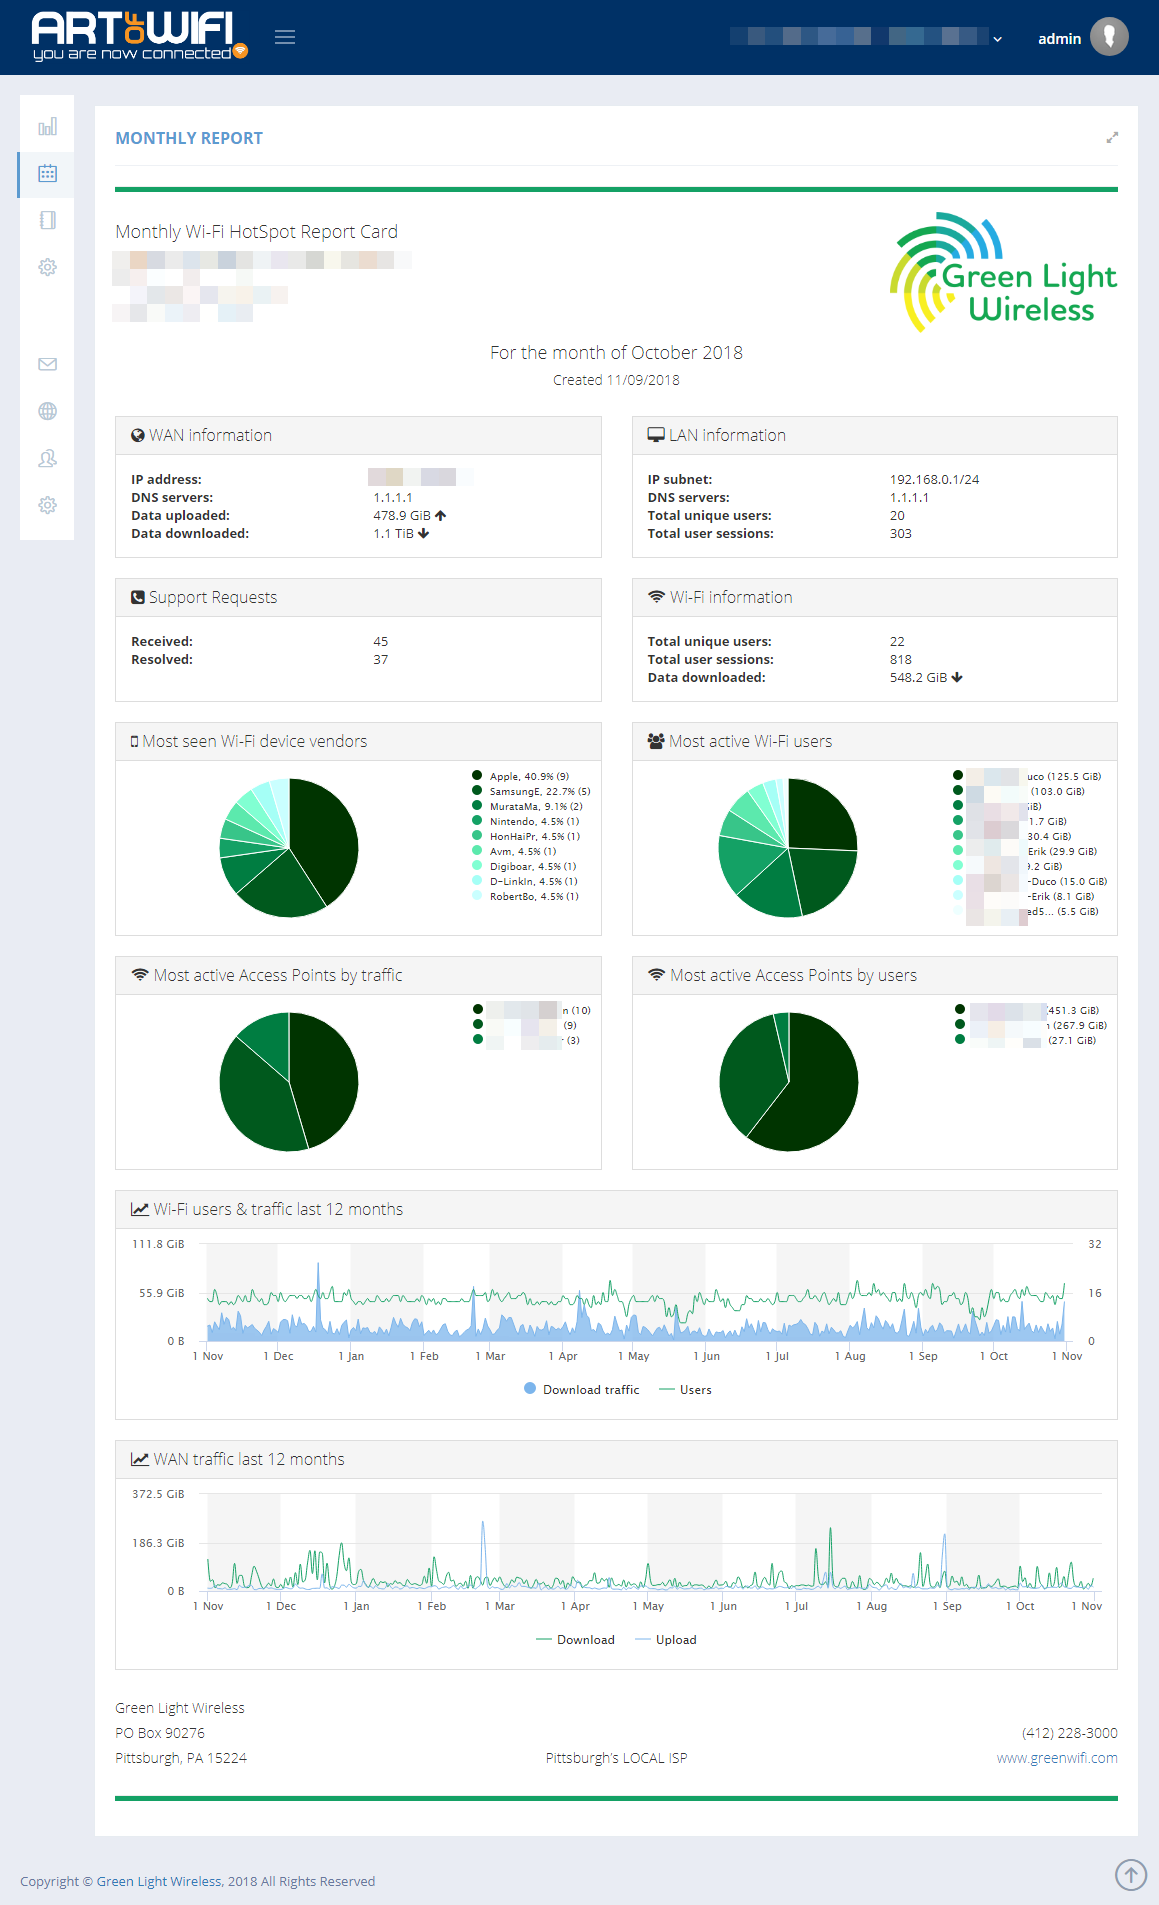Toggle the Download series in WAN chart legend
This screenshot has width=1159, height=1905.
pyautogui.click(x=576, y=1639)
